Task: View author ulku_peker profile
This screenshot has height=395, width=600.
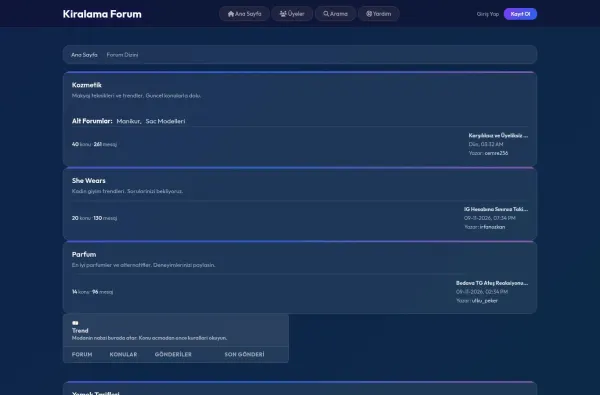Action: pos(485,301)
